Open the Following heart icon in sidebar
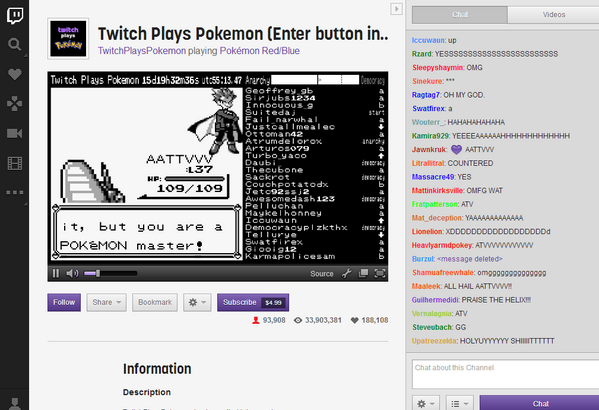Screen dimensions: 599x410 point(15,74)
